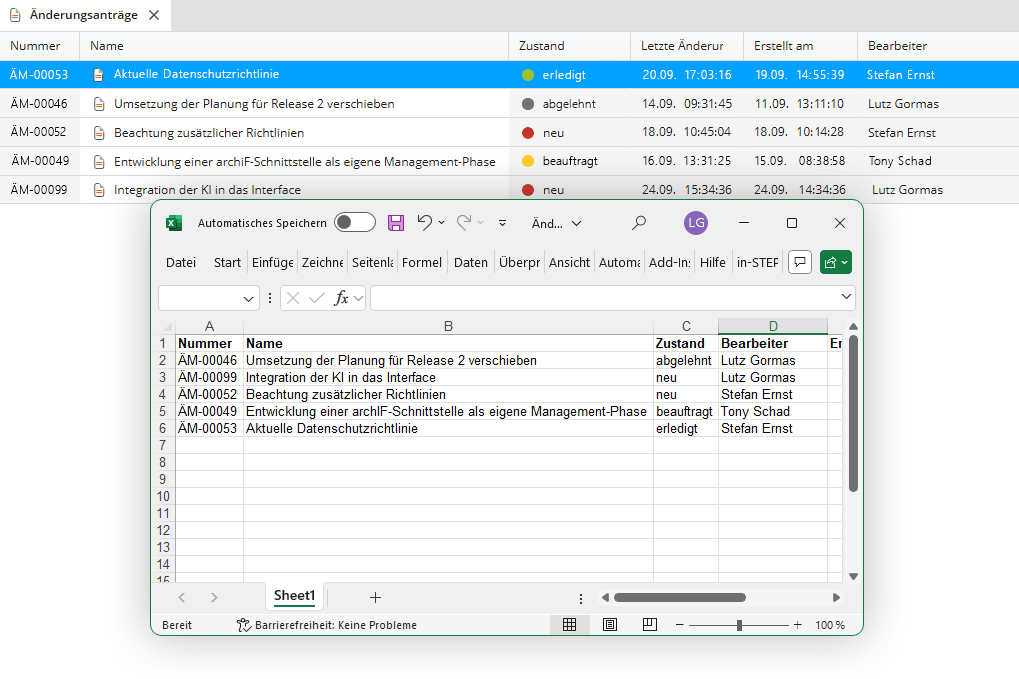This screenshot has height=679, width=1019.
Task: Click the zoom slider handle
Action: coord(739,625)
